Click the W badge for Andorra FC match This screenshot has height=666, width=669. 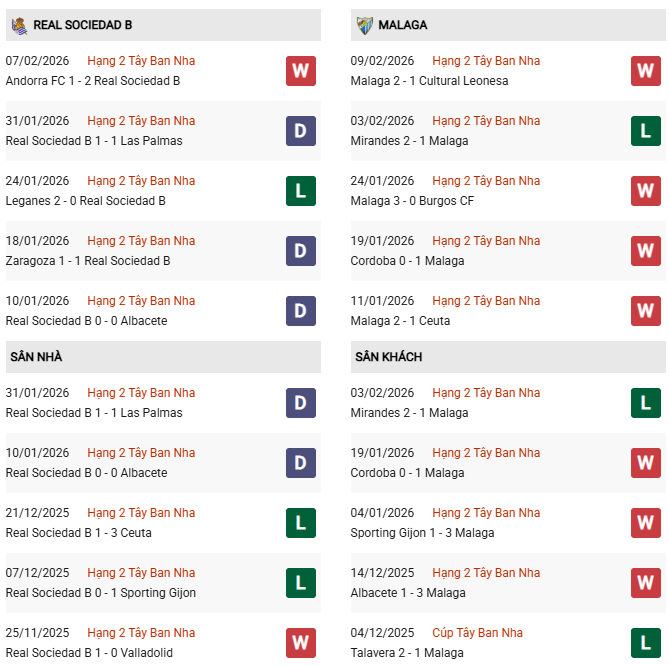(301, 71)
